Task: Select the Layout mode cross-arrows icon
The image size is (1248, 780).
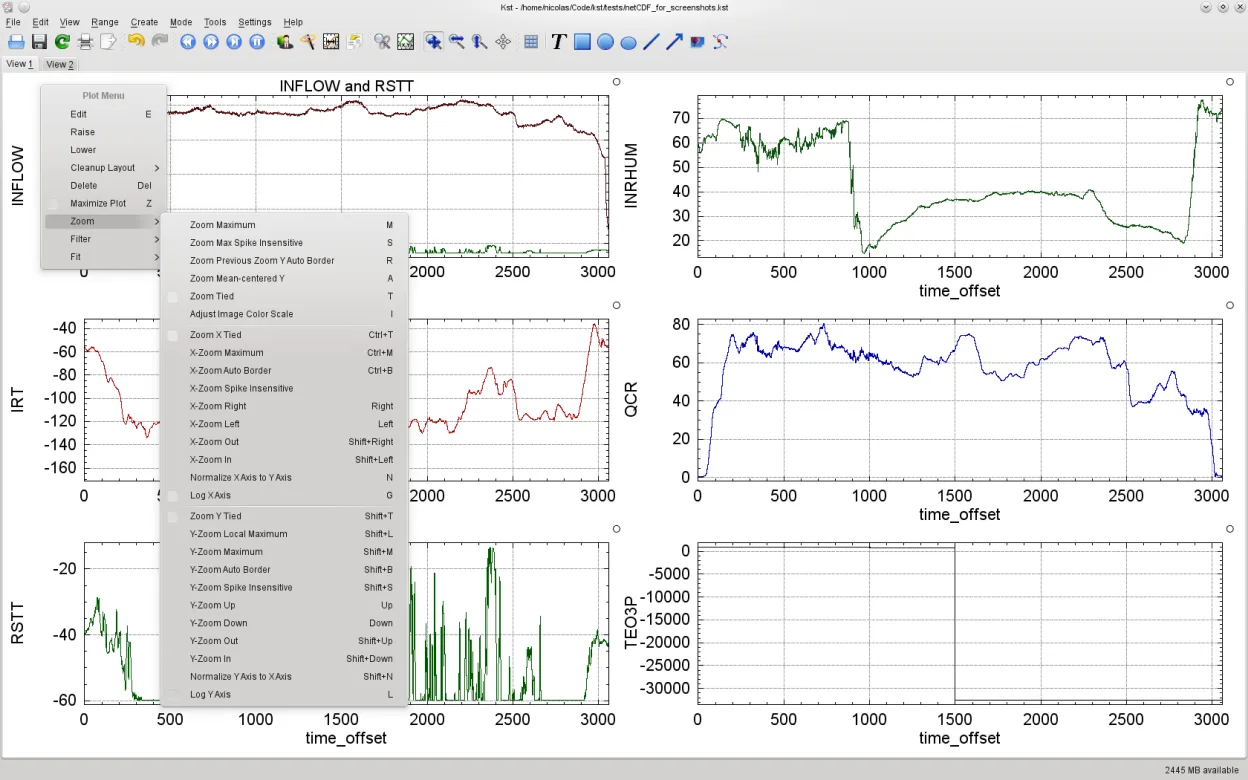Action: [503, 42]
